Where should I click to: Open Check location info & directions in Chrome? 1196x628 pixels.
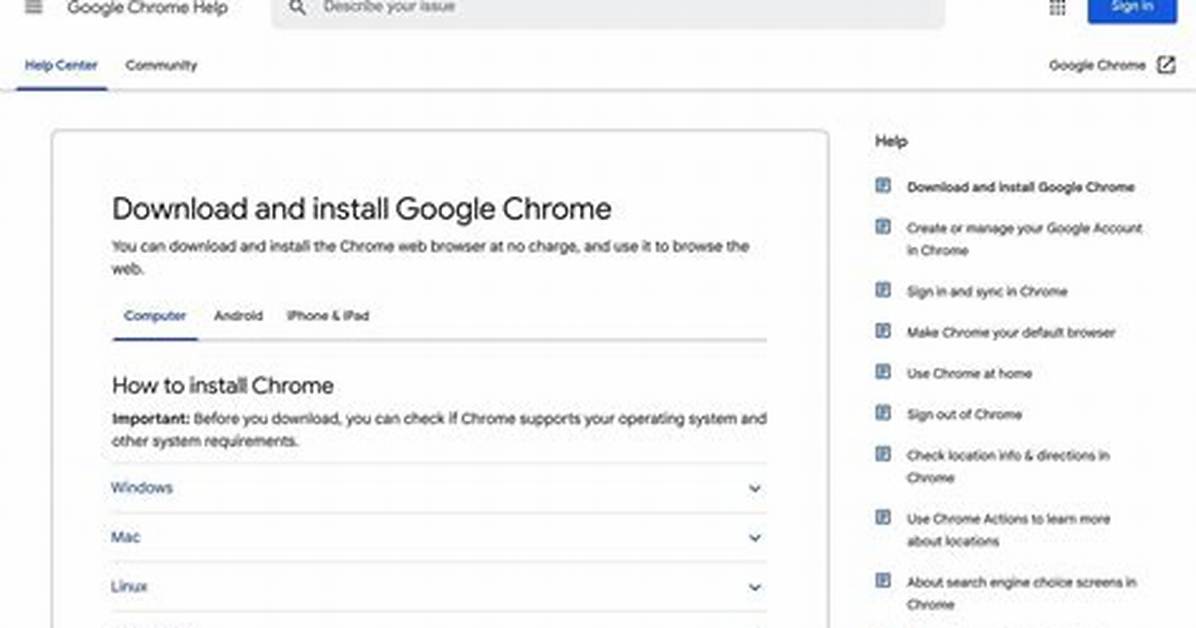1008,466
